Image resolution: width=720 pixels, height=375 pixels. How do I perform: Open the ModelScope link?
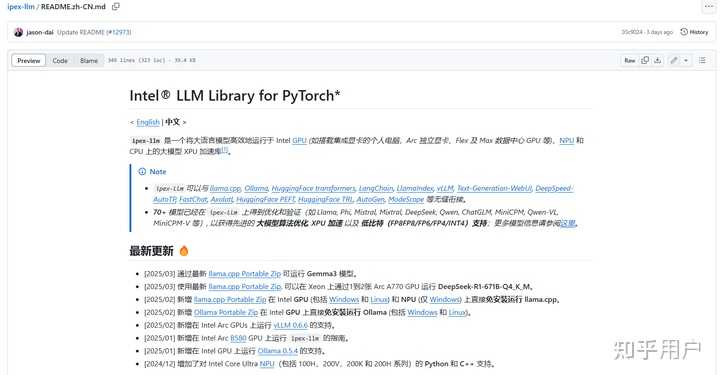tap(406, 199)
